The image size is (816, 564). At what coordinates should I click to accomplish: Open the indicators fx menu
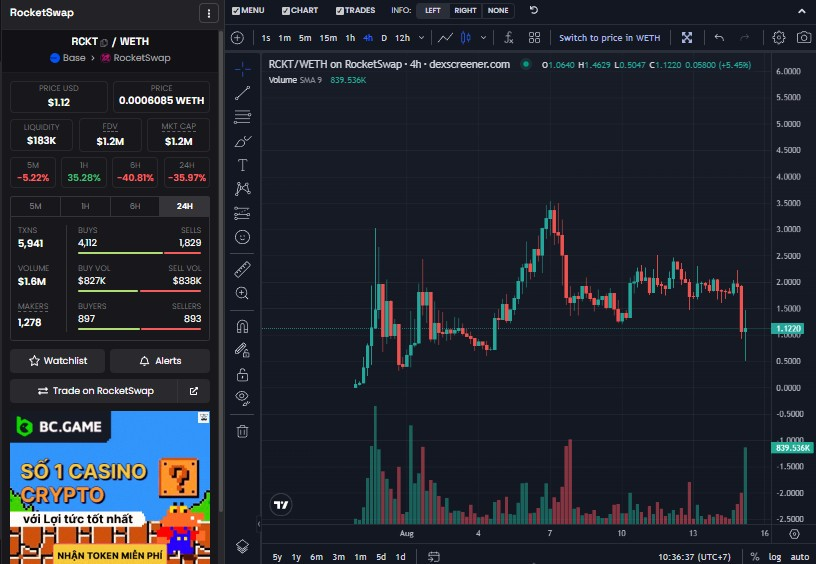[508, 37]
